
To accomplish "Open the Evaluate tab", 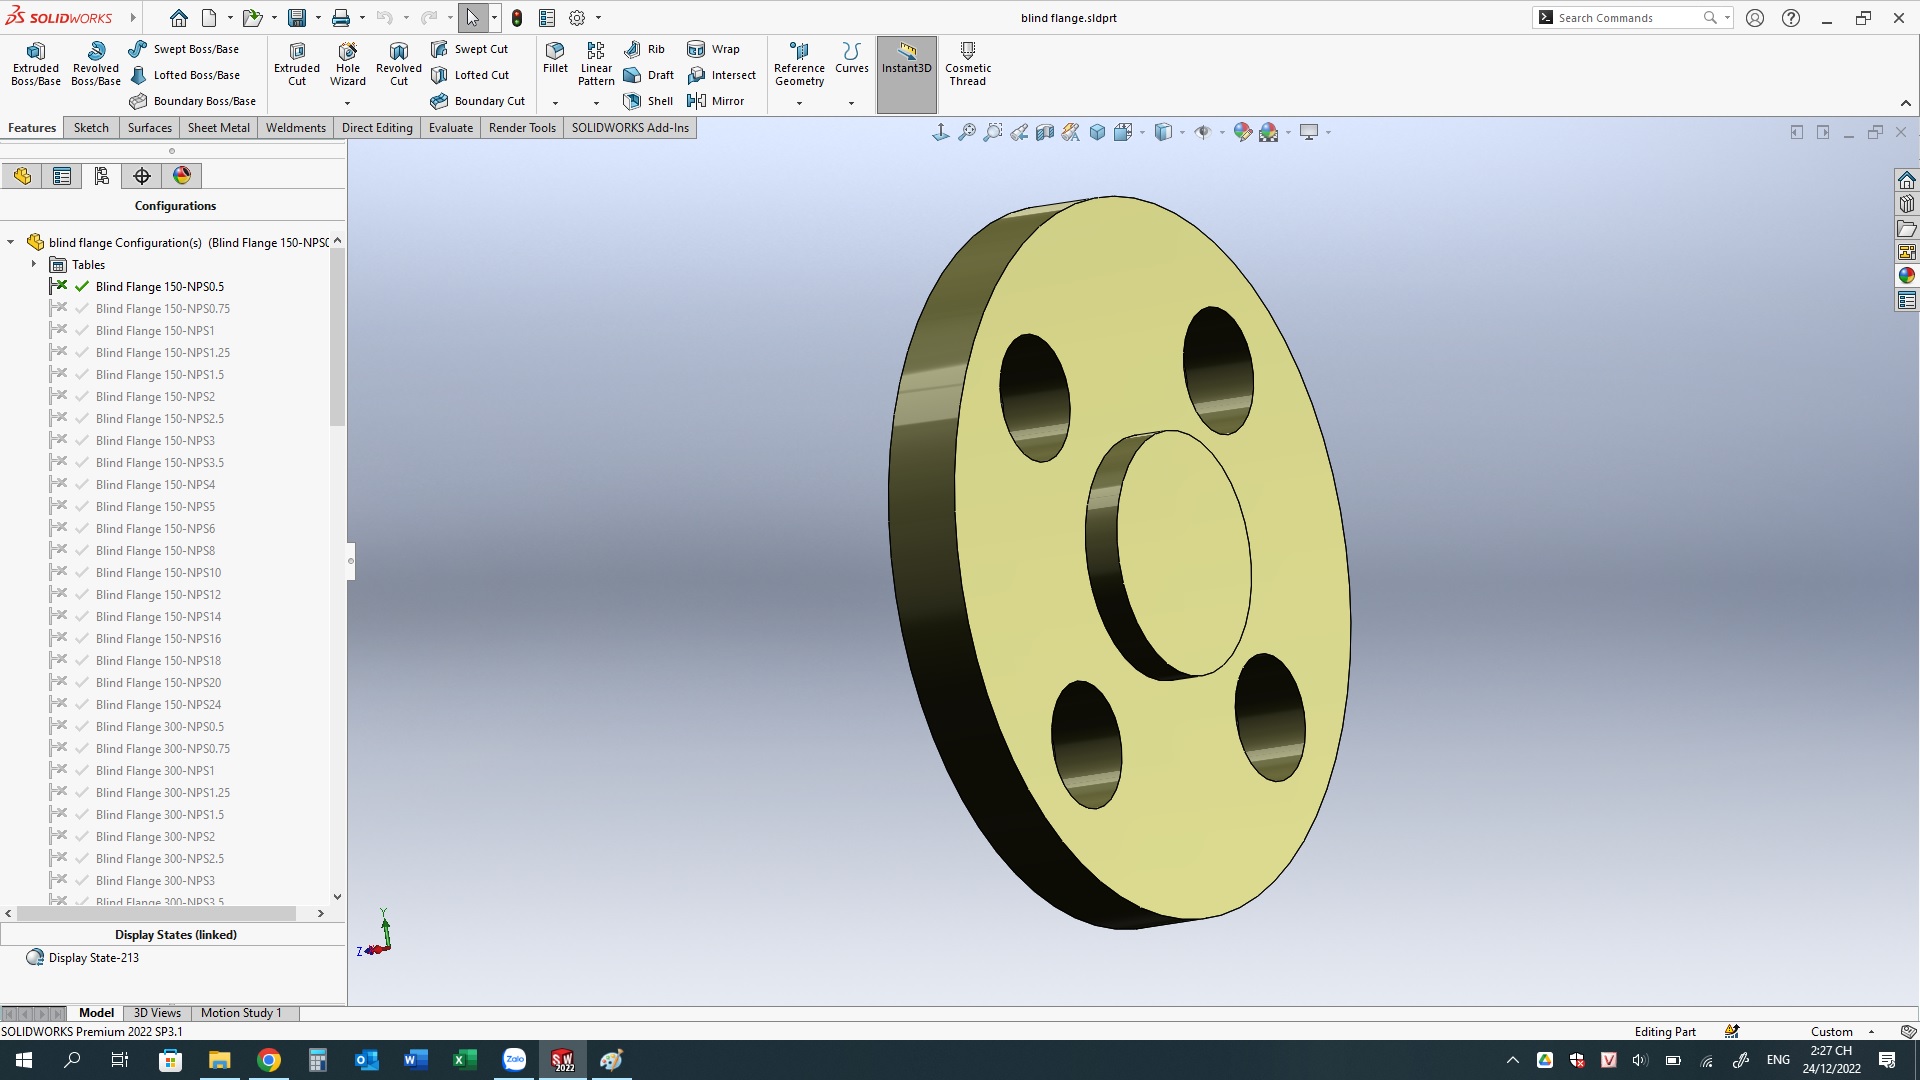I will 450,128.
